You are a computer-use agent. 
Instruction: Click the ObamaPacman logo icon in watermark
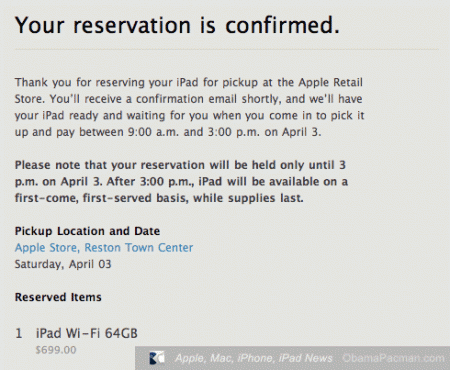point(157,358)
